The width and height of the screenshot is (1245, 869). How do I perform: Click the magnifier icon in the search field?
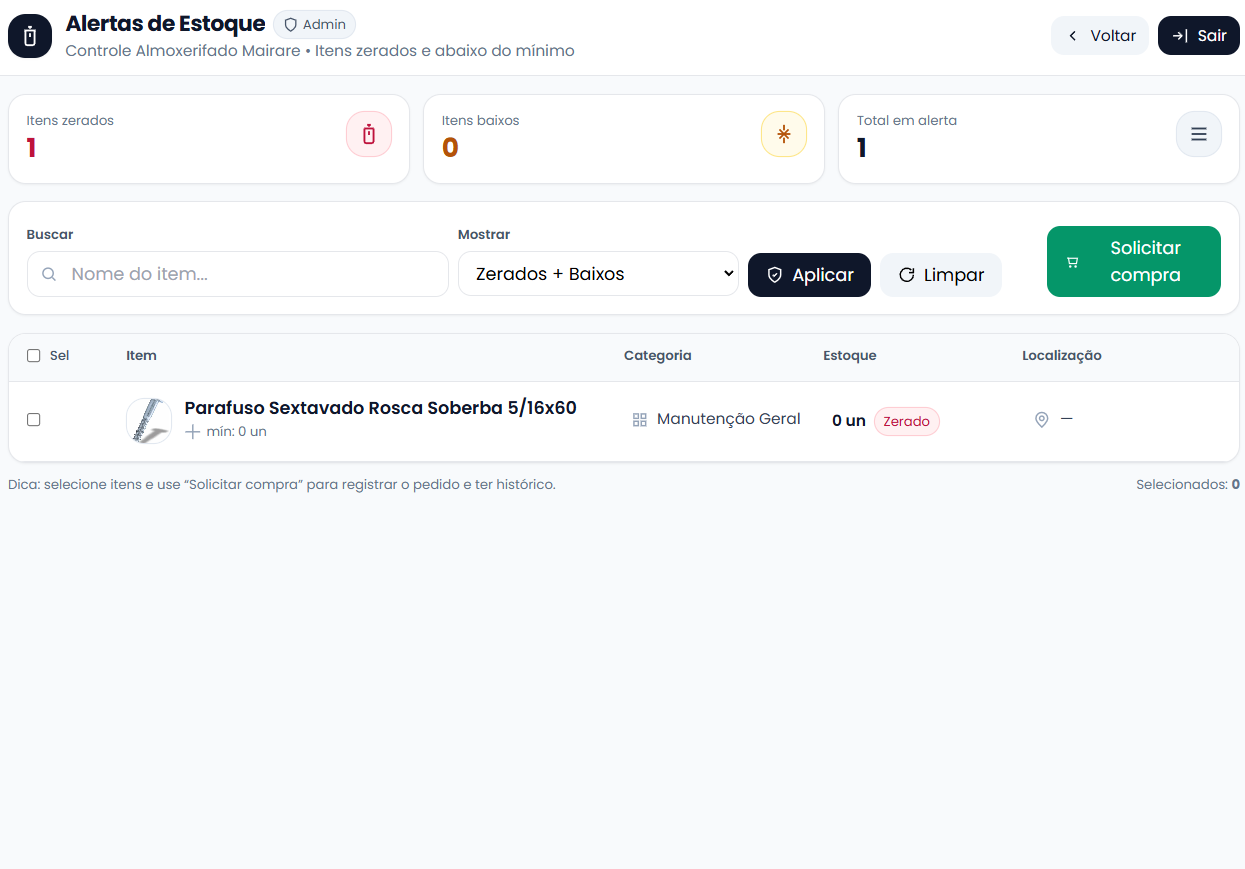coord(48,274)
